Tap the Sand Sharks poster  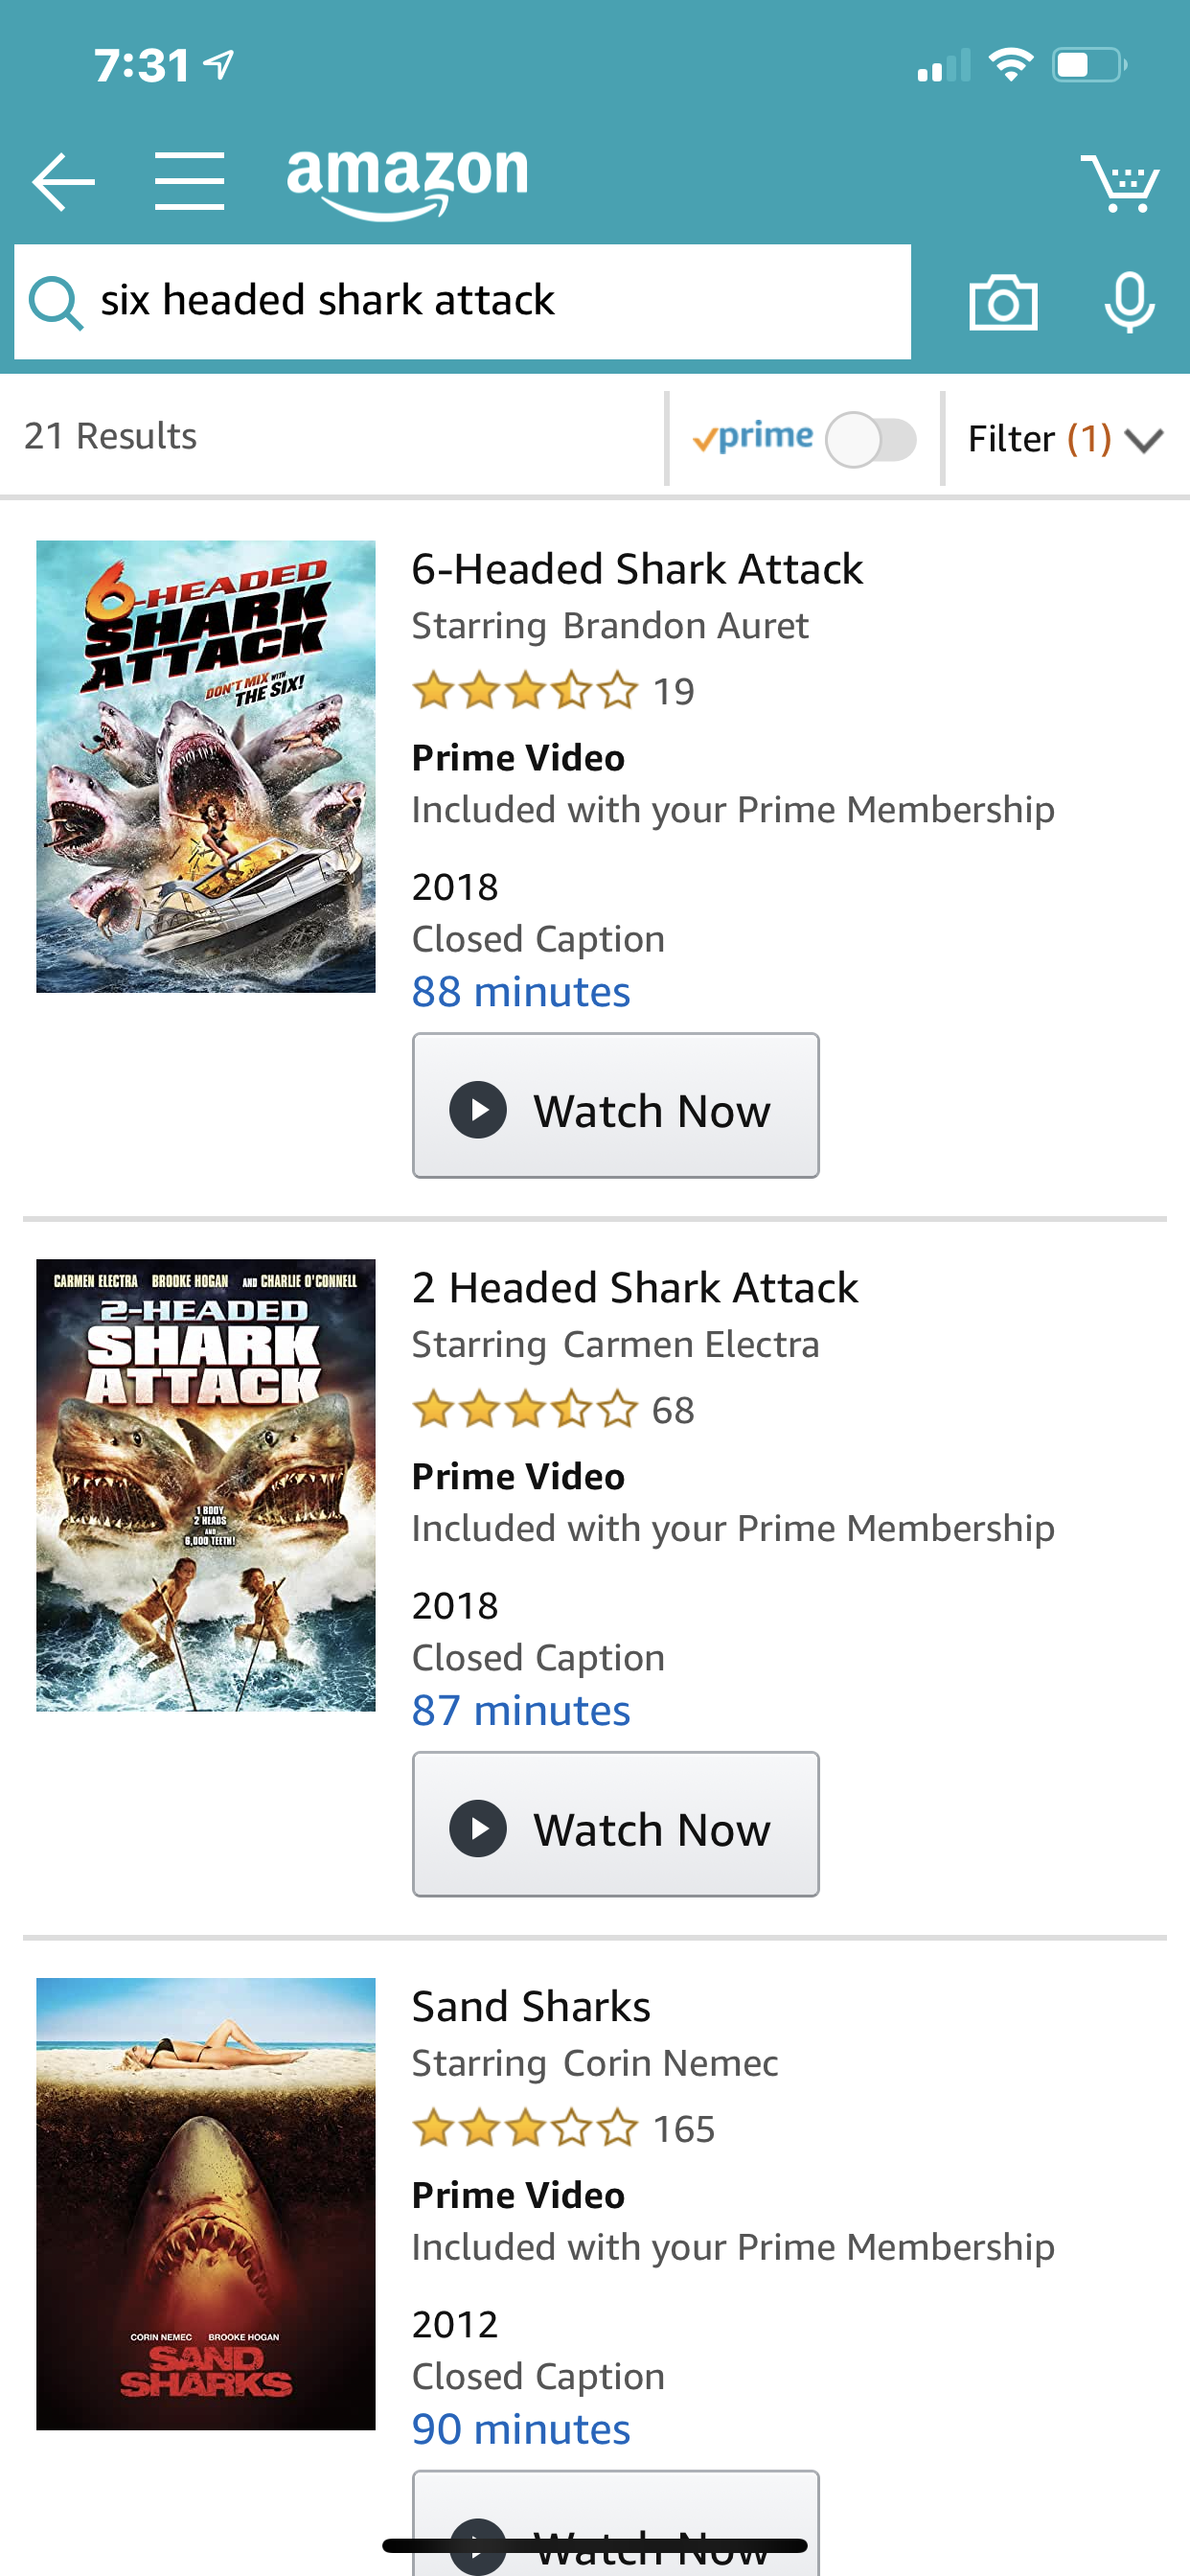pos(206,2203)
